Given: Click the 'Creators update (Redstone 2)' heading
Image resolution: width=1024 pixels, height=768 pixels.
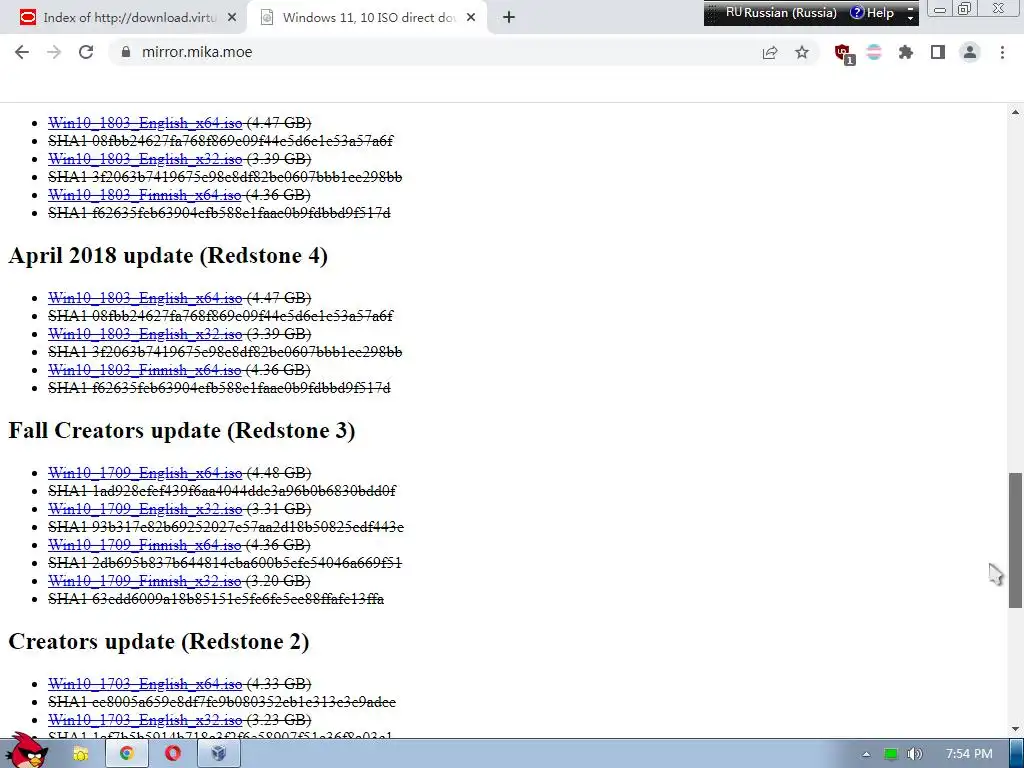Looking at the screenshot, I should (x=159, y=641).
